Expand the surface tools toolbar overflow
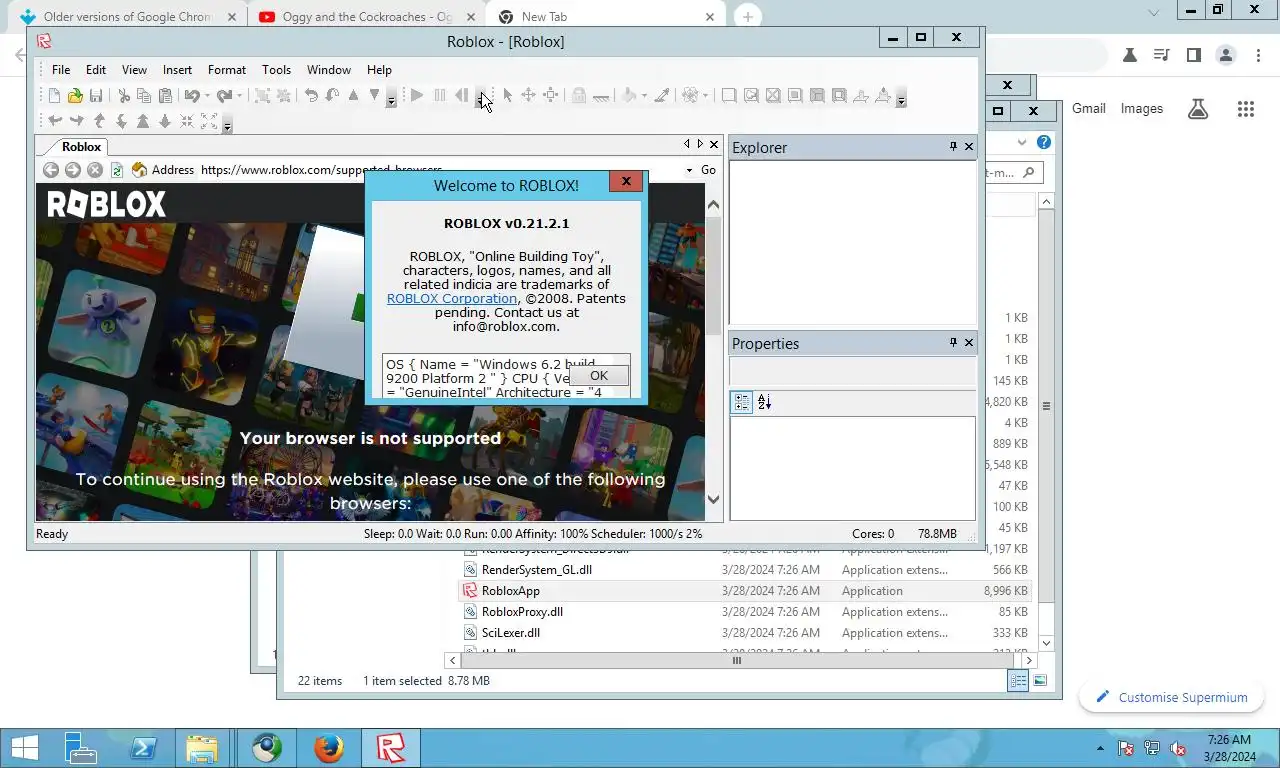Viewport: 1280px width, 768px height. (x=901, y=97)
